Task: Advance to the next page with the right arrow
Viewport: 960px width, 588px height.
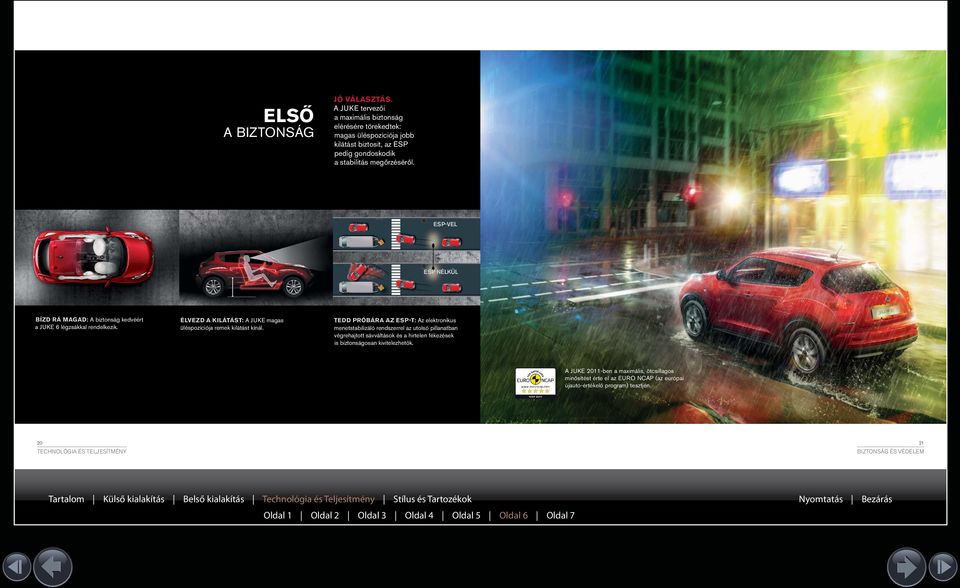Action: coord(906,567)
